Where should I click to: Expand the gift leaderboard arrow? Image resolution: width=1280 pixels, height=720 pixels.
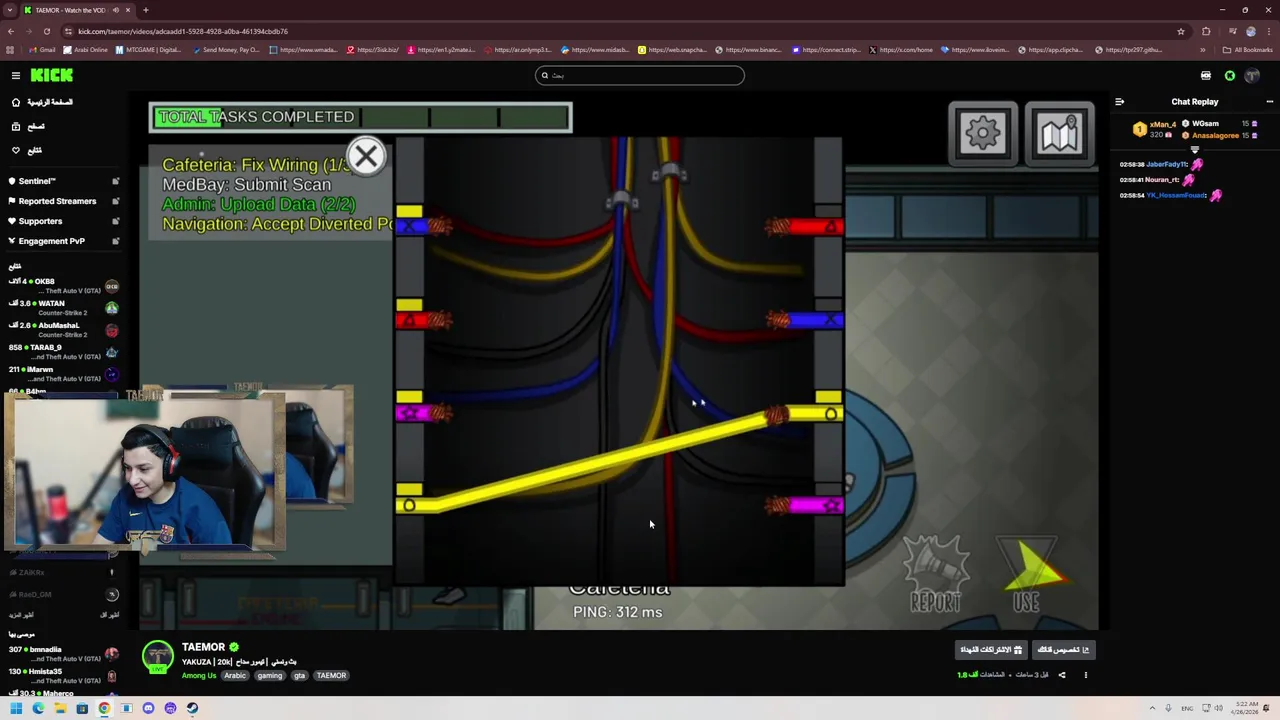pyautogui.click(x=1194, y=150)
